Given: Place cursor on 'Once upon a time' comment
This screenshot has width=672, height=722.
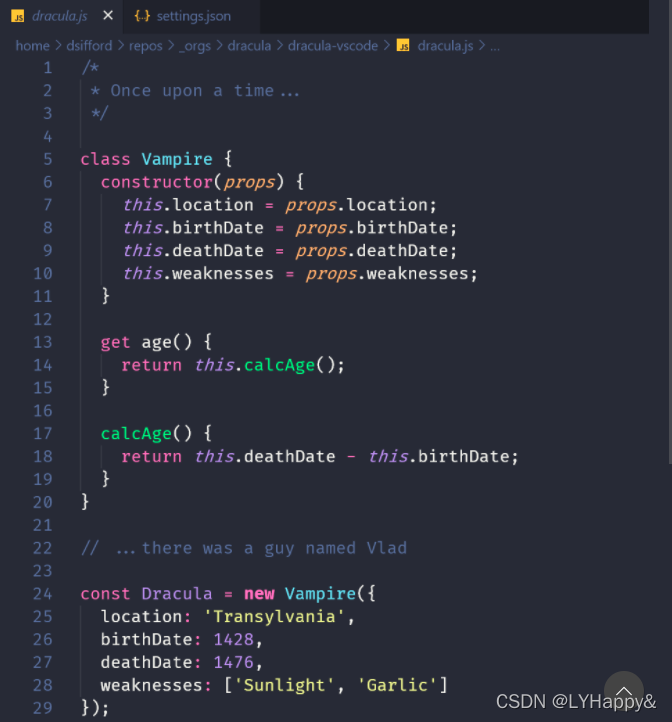Looking at the screenshot, I should 192,91.
